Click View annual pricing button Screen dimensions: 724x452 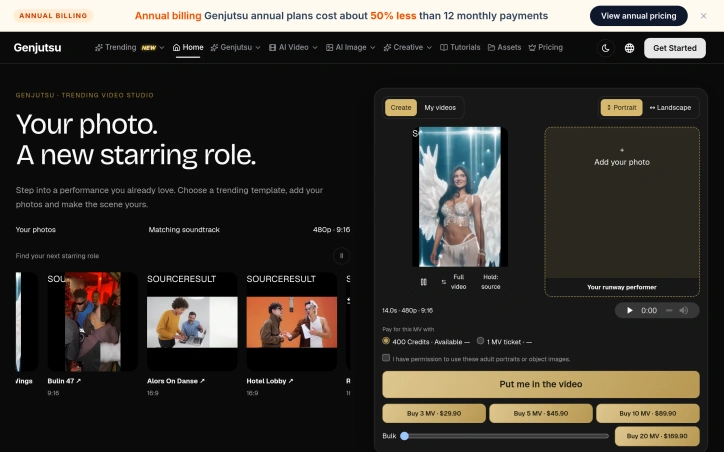click(x=638, y=16)
